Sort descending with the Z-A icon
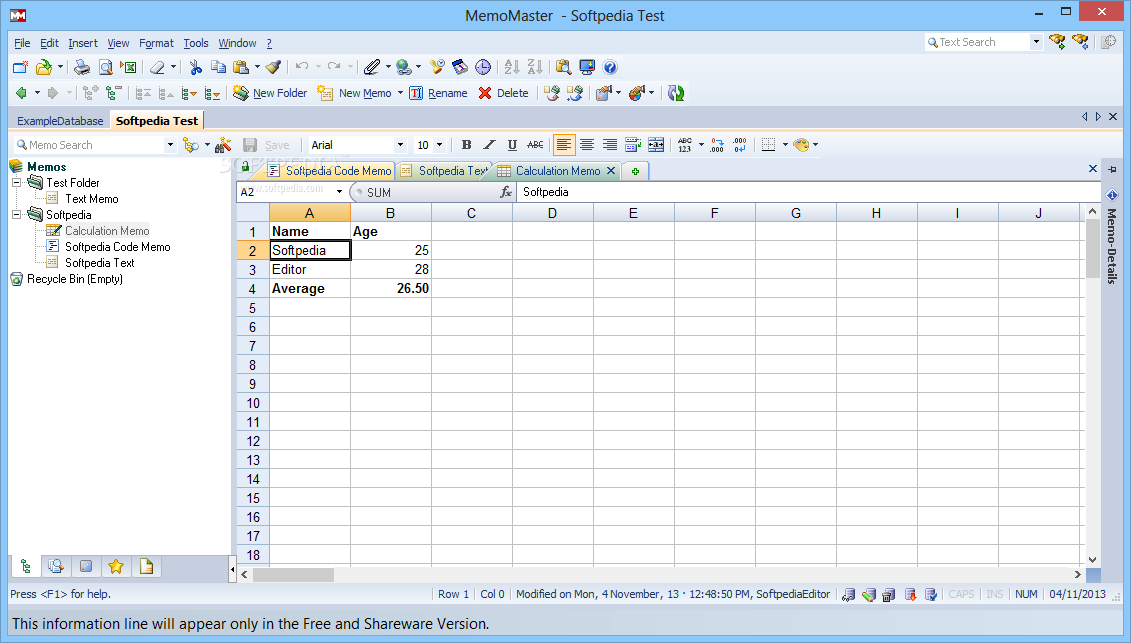This screenshot has width=1131, height=643. [x=535, y=67]
